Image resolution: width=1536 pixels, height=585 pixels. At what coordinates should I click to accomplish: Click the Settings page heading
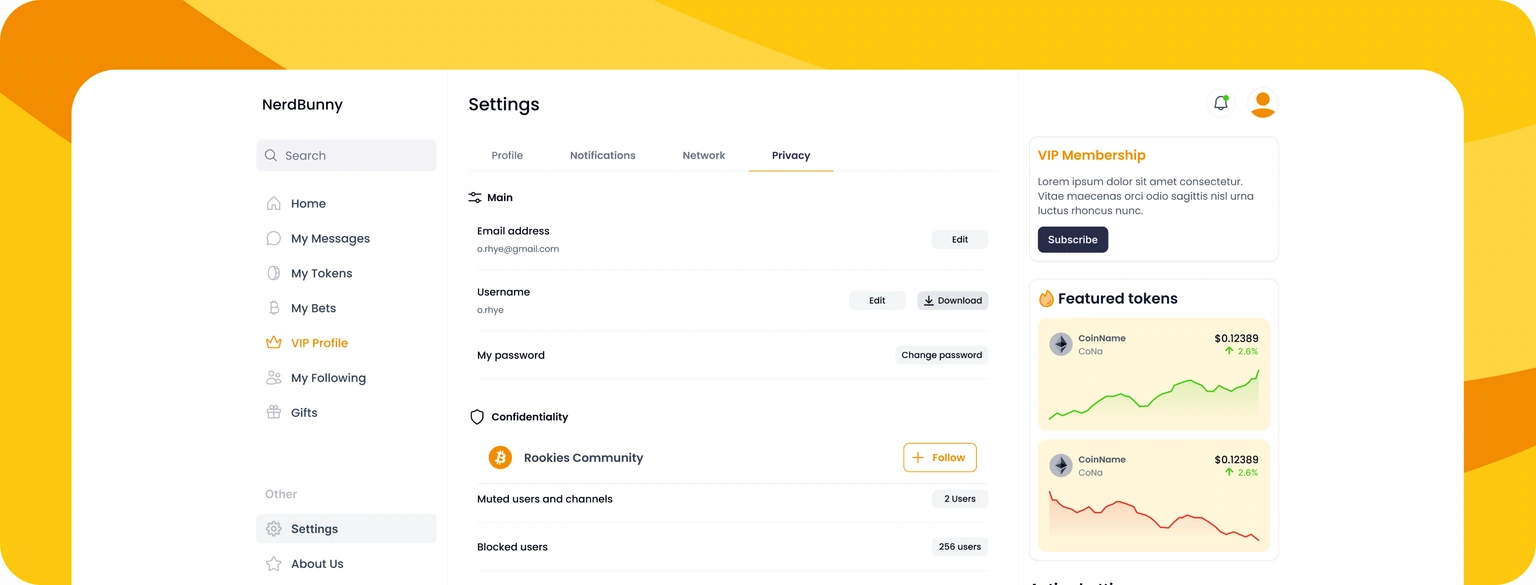pos(504,104)
